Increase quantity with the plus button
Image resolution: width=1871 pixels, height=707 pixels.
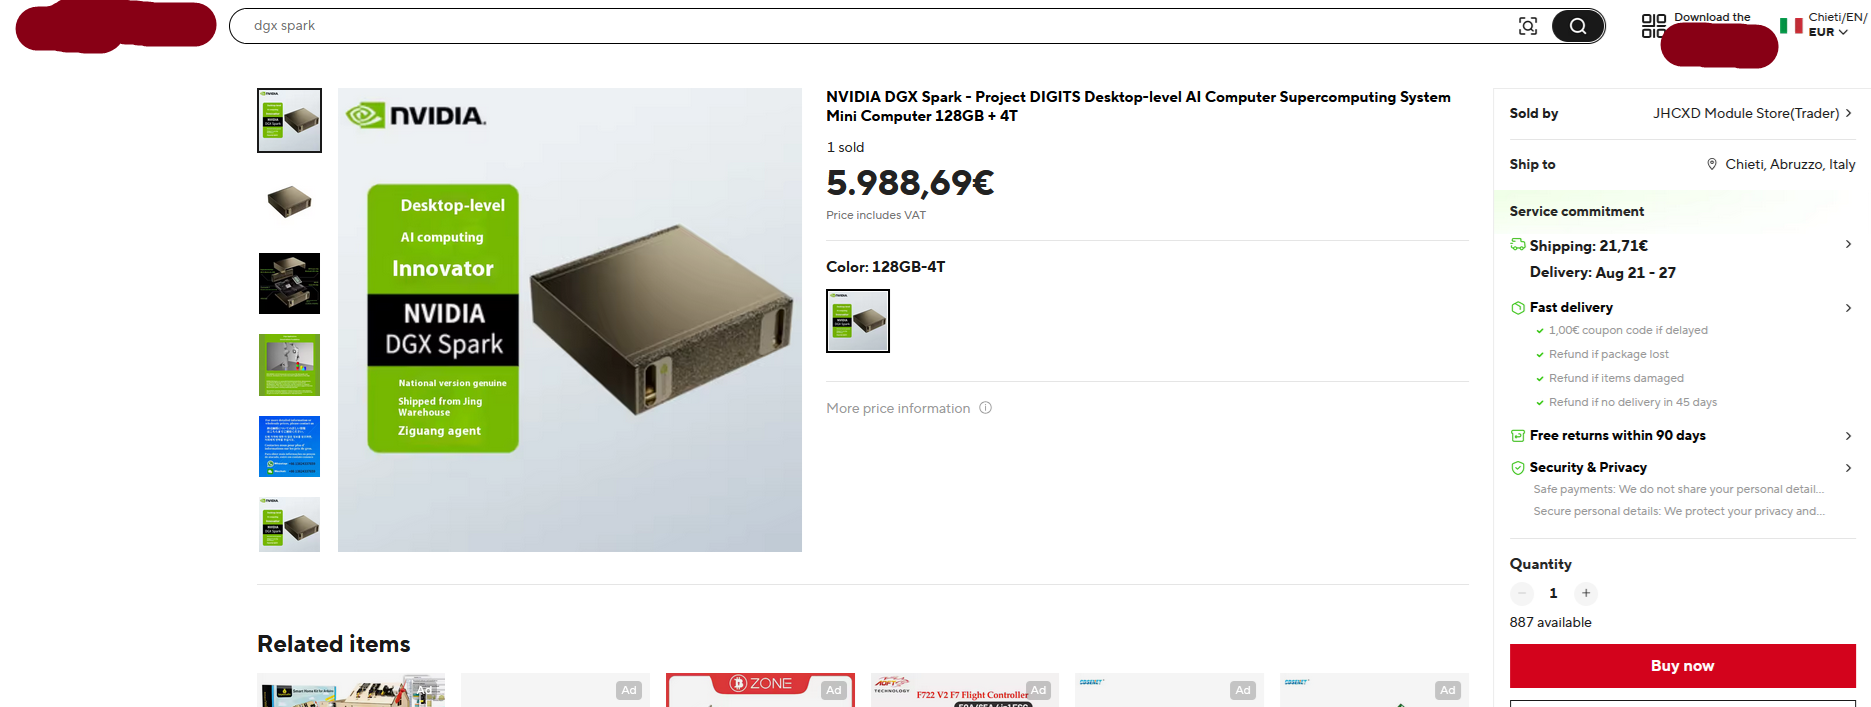click(x=1586, y=593)
